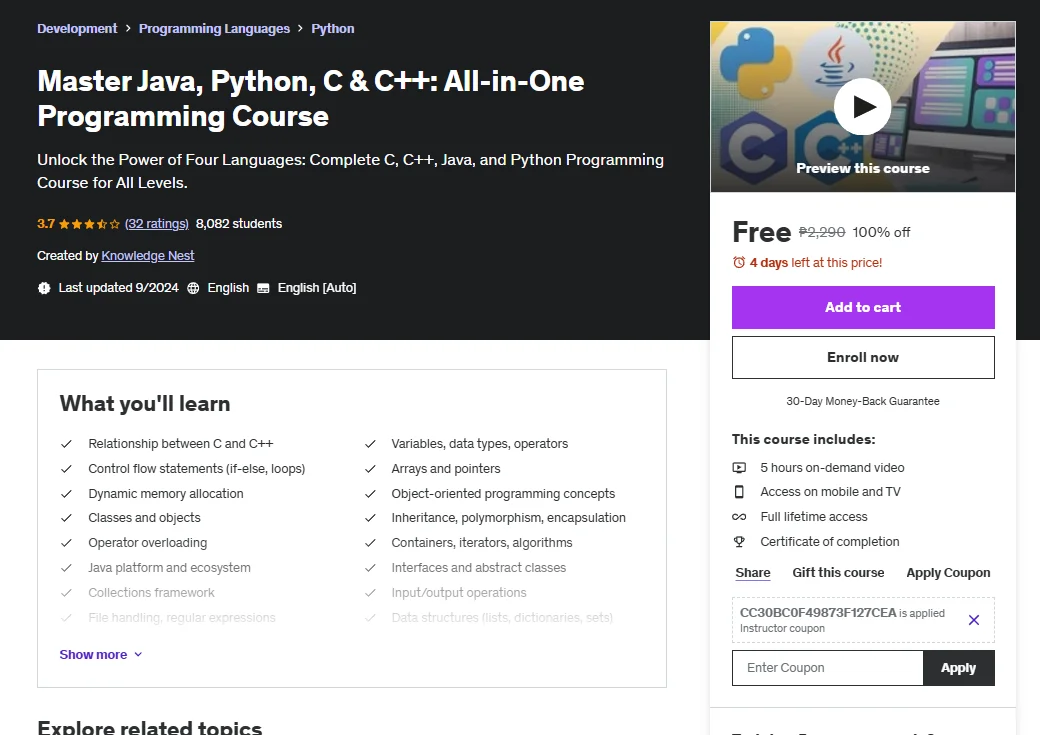This screenshot has height=735, width=1040.
Task: Click checkmark next to Operator overloading
Action: (66, 543)
